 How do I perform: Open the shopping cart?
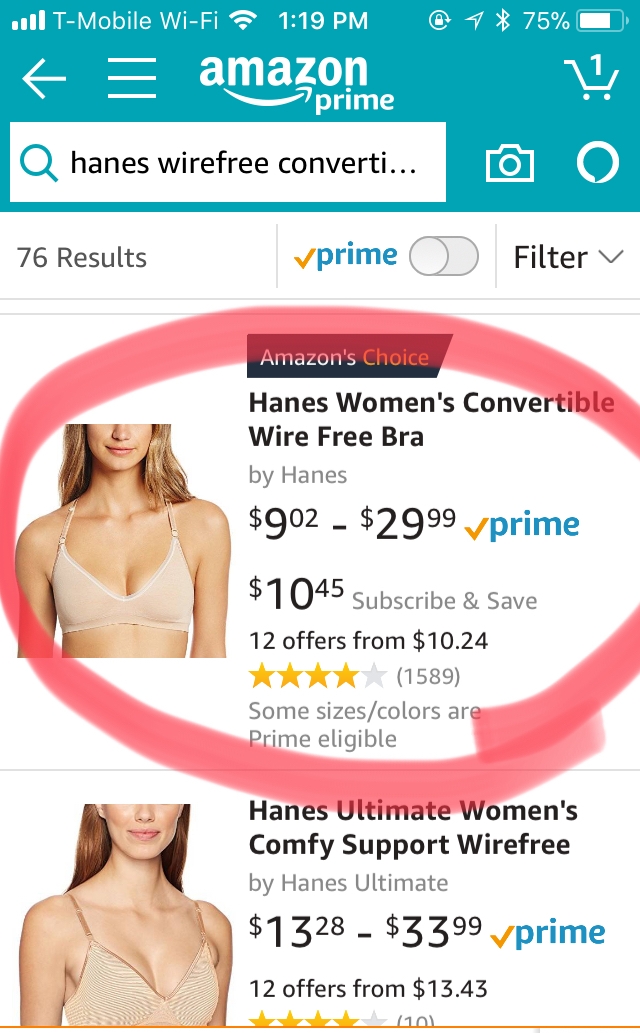click(x=592, y=76)
